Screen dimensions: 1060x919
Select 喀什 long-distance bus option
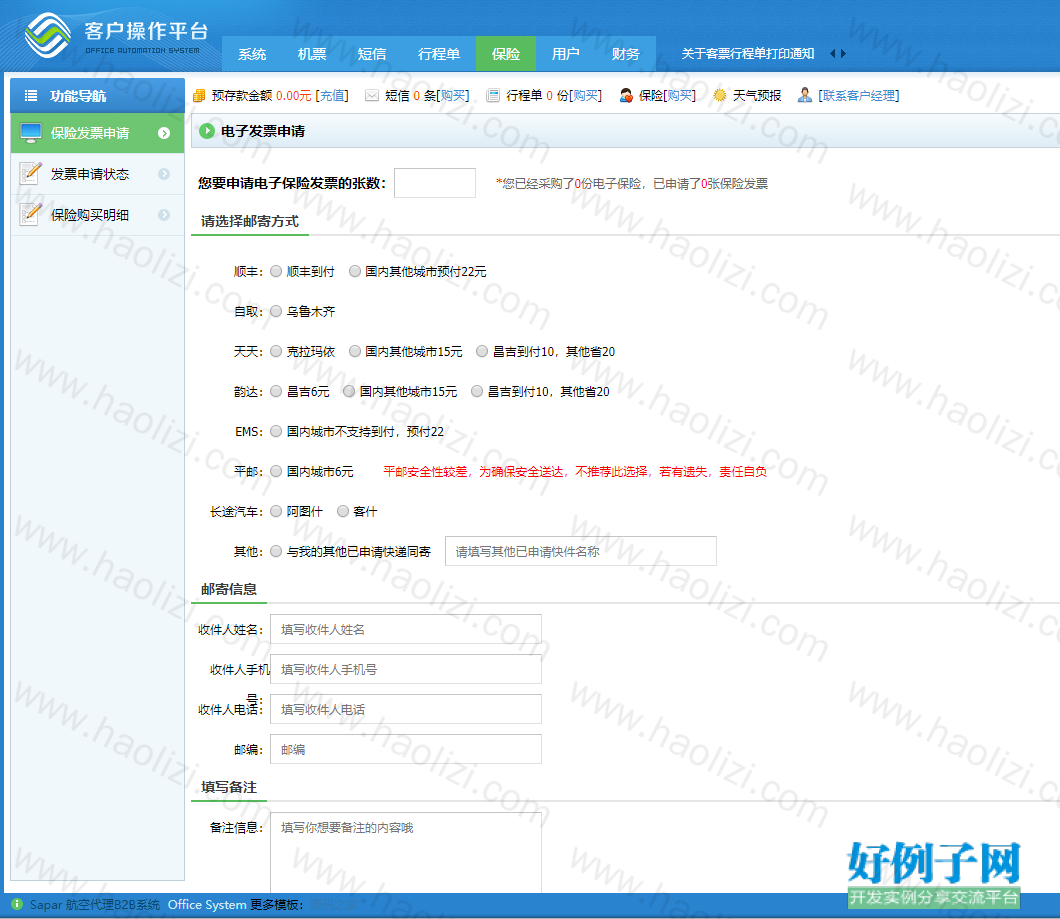point(343,511)
